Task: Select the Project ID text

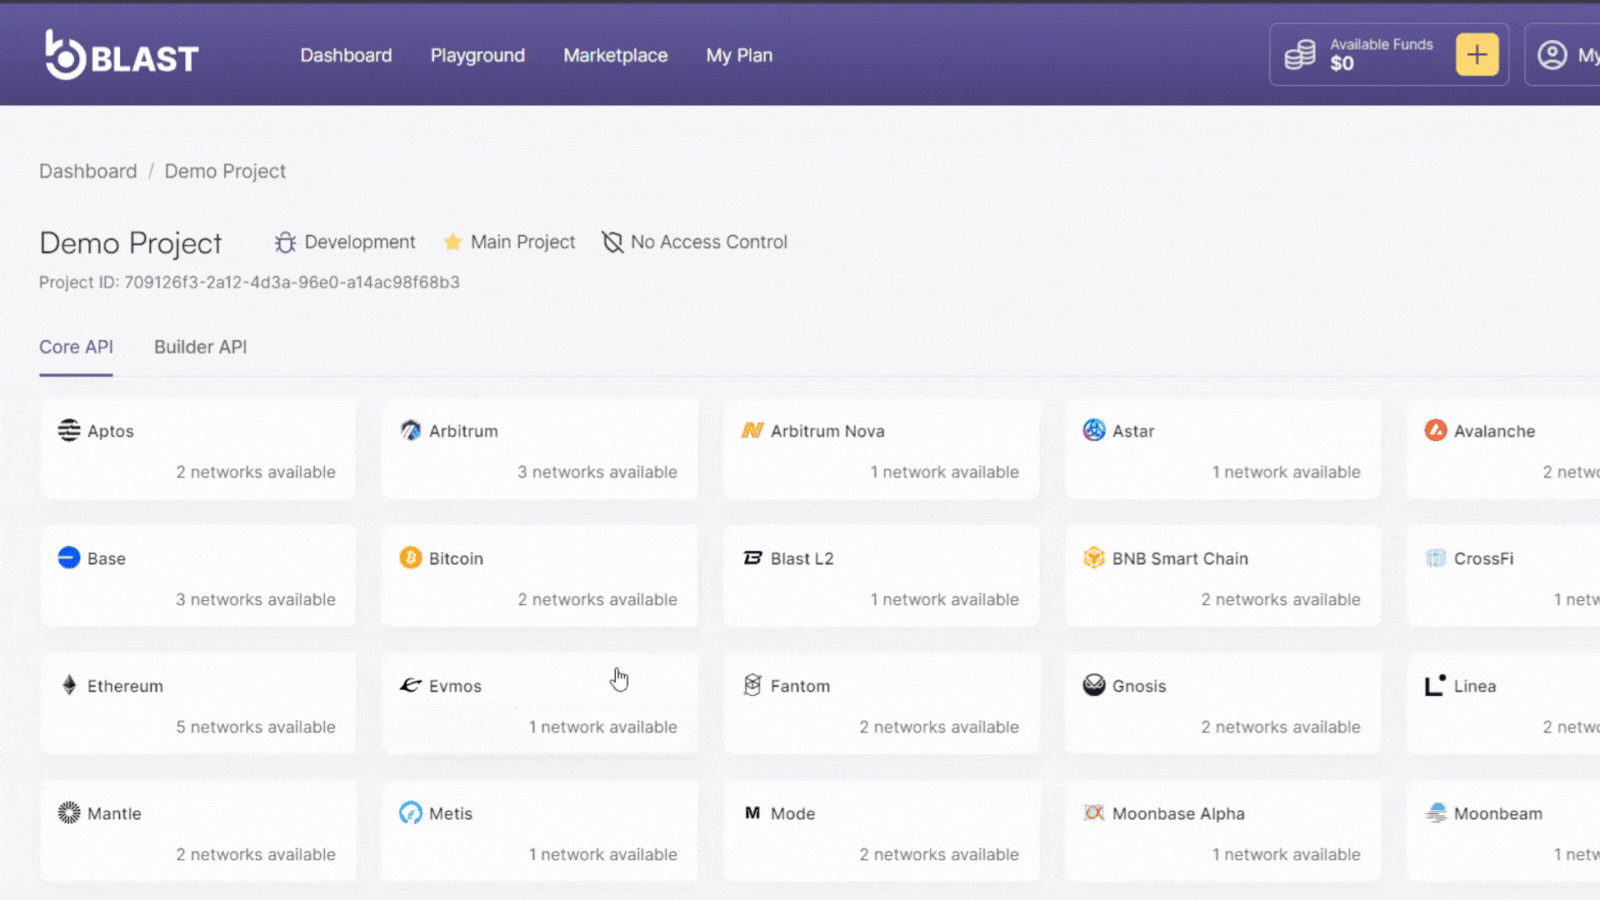Action: coord(249,282)
